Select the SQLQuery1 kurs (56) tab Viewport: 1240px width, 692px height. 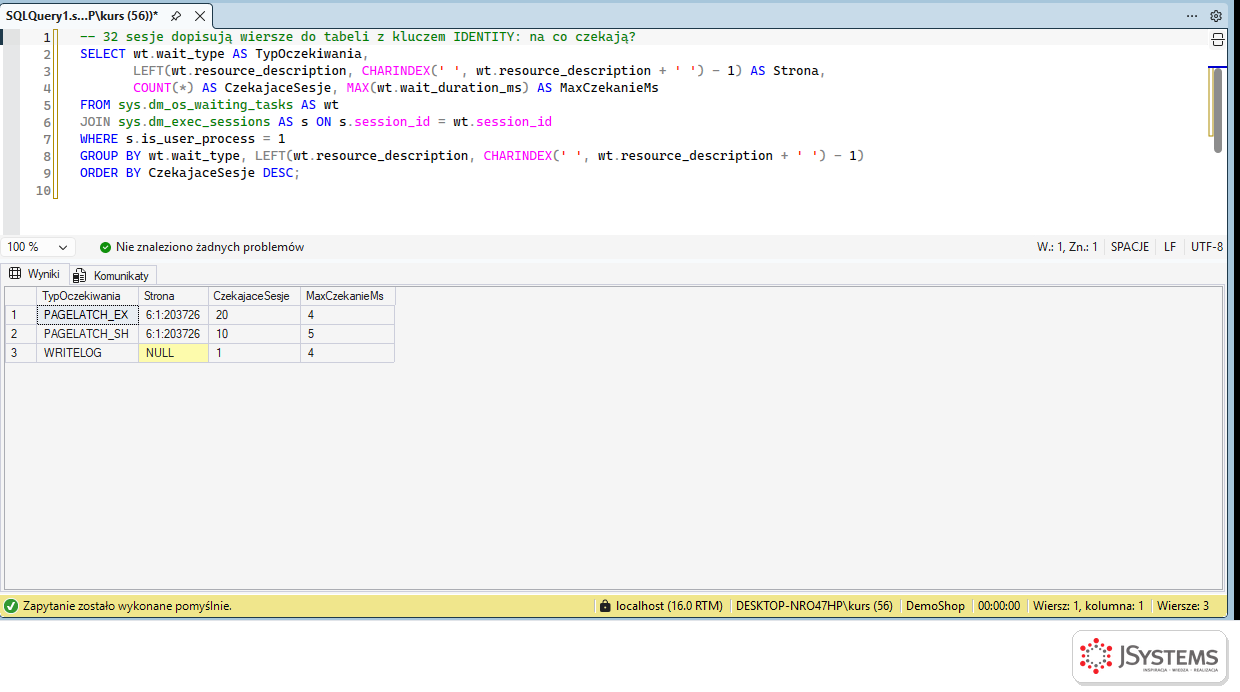82,16
